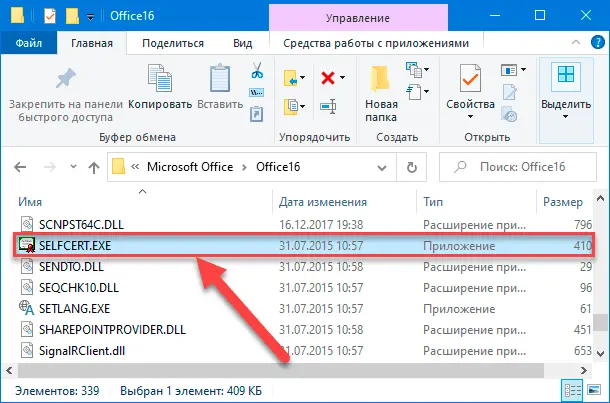The image size is (610, 403).
Task: Collapse the ribbon with the chevron arrow
Action: point(575,43)
